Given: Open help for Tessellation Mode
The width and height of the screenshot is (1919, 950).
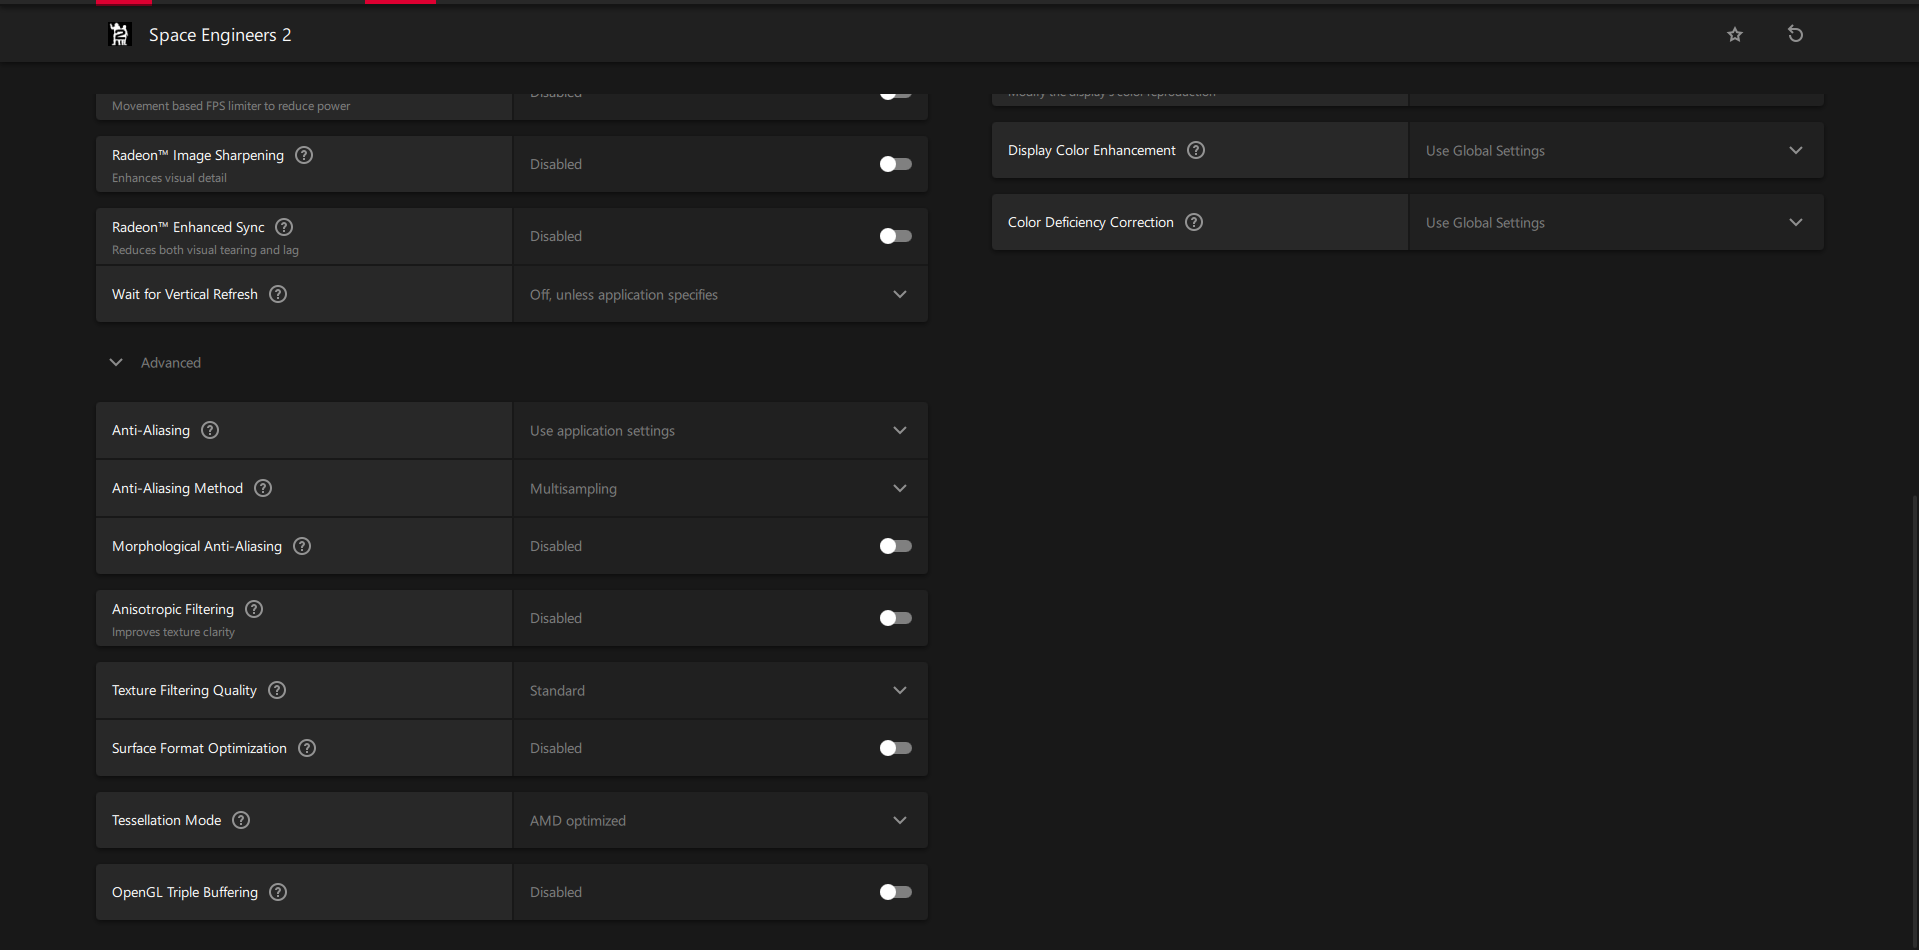Looking at the screenshot, I should [241, 820].
